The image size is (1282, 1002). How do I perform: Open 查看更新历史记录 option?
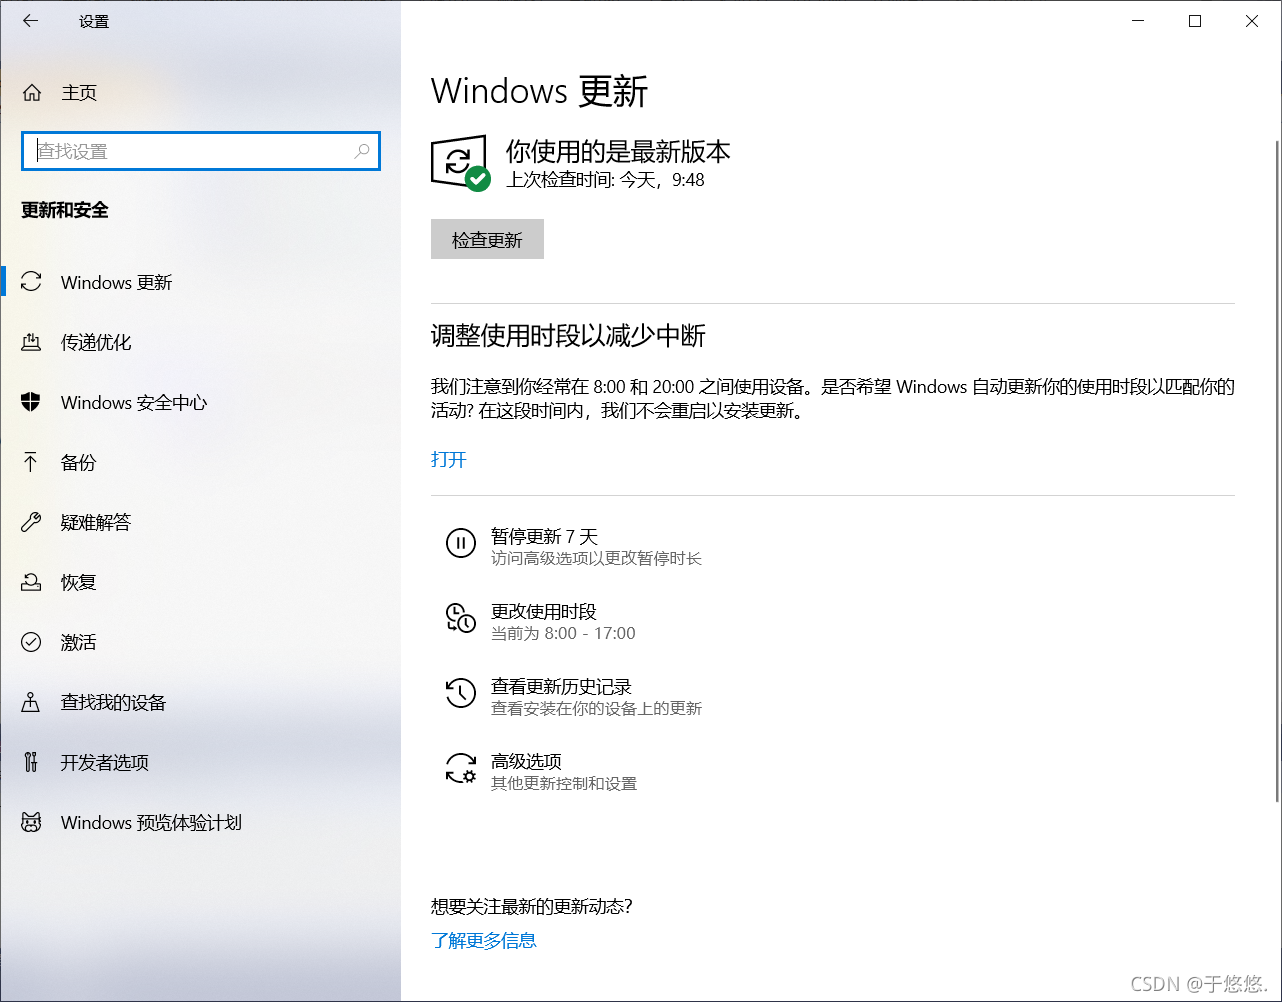click(572, 695)
